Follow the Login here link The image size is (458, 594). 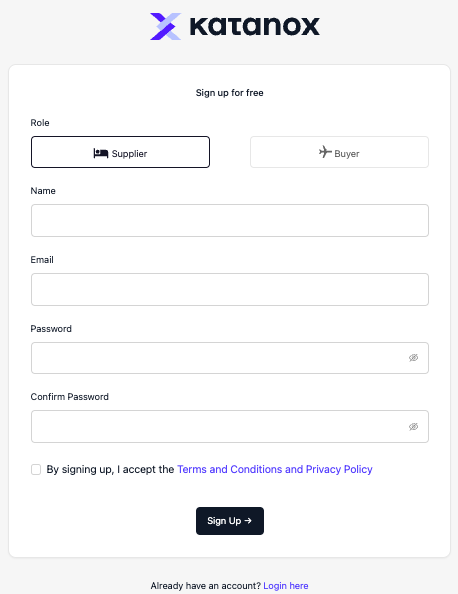click(x=286, y=586)
